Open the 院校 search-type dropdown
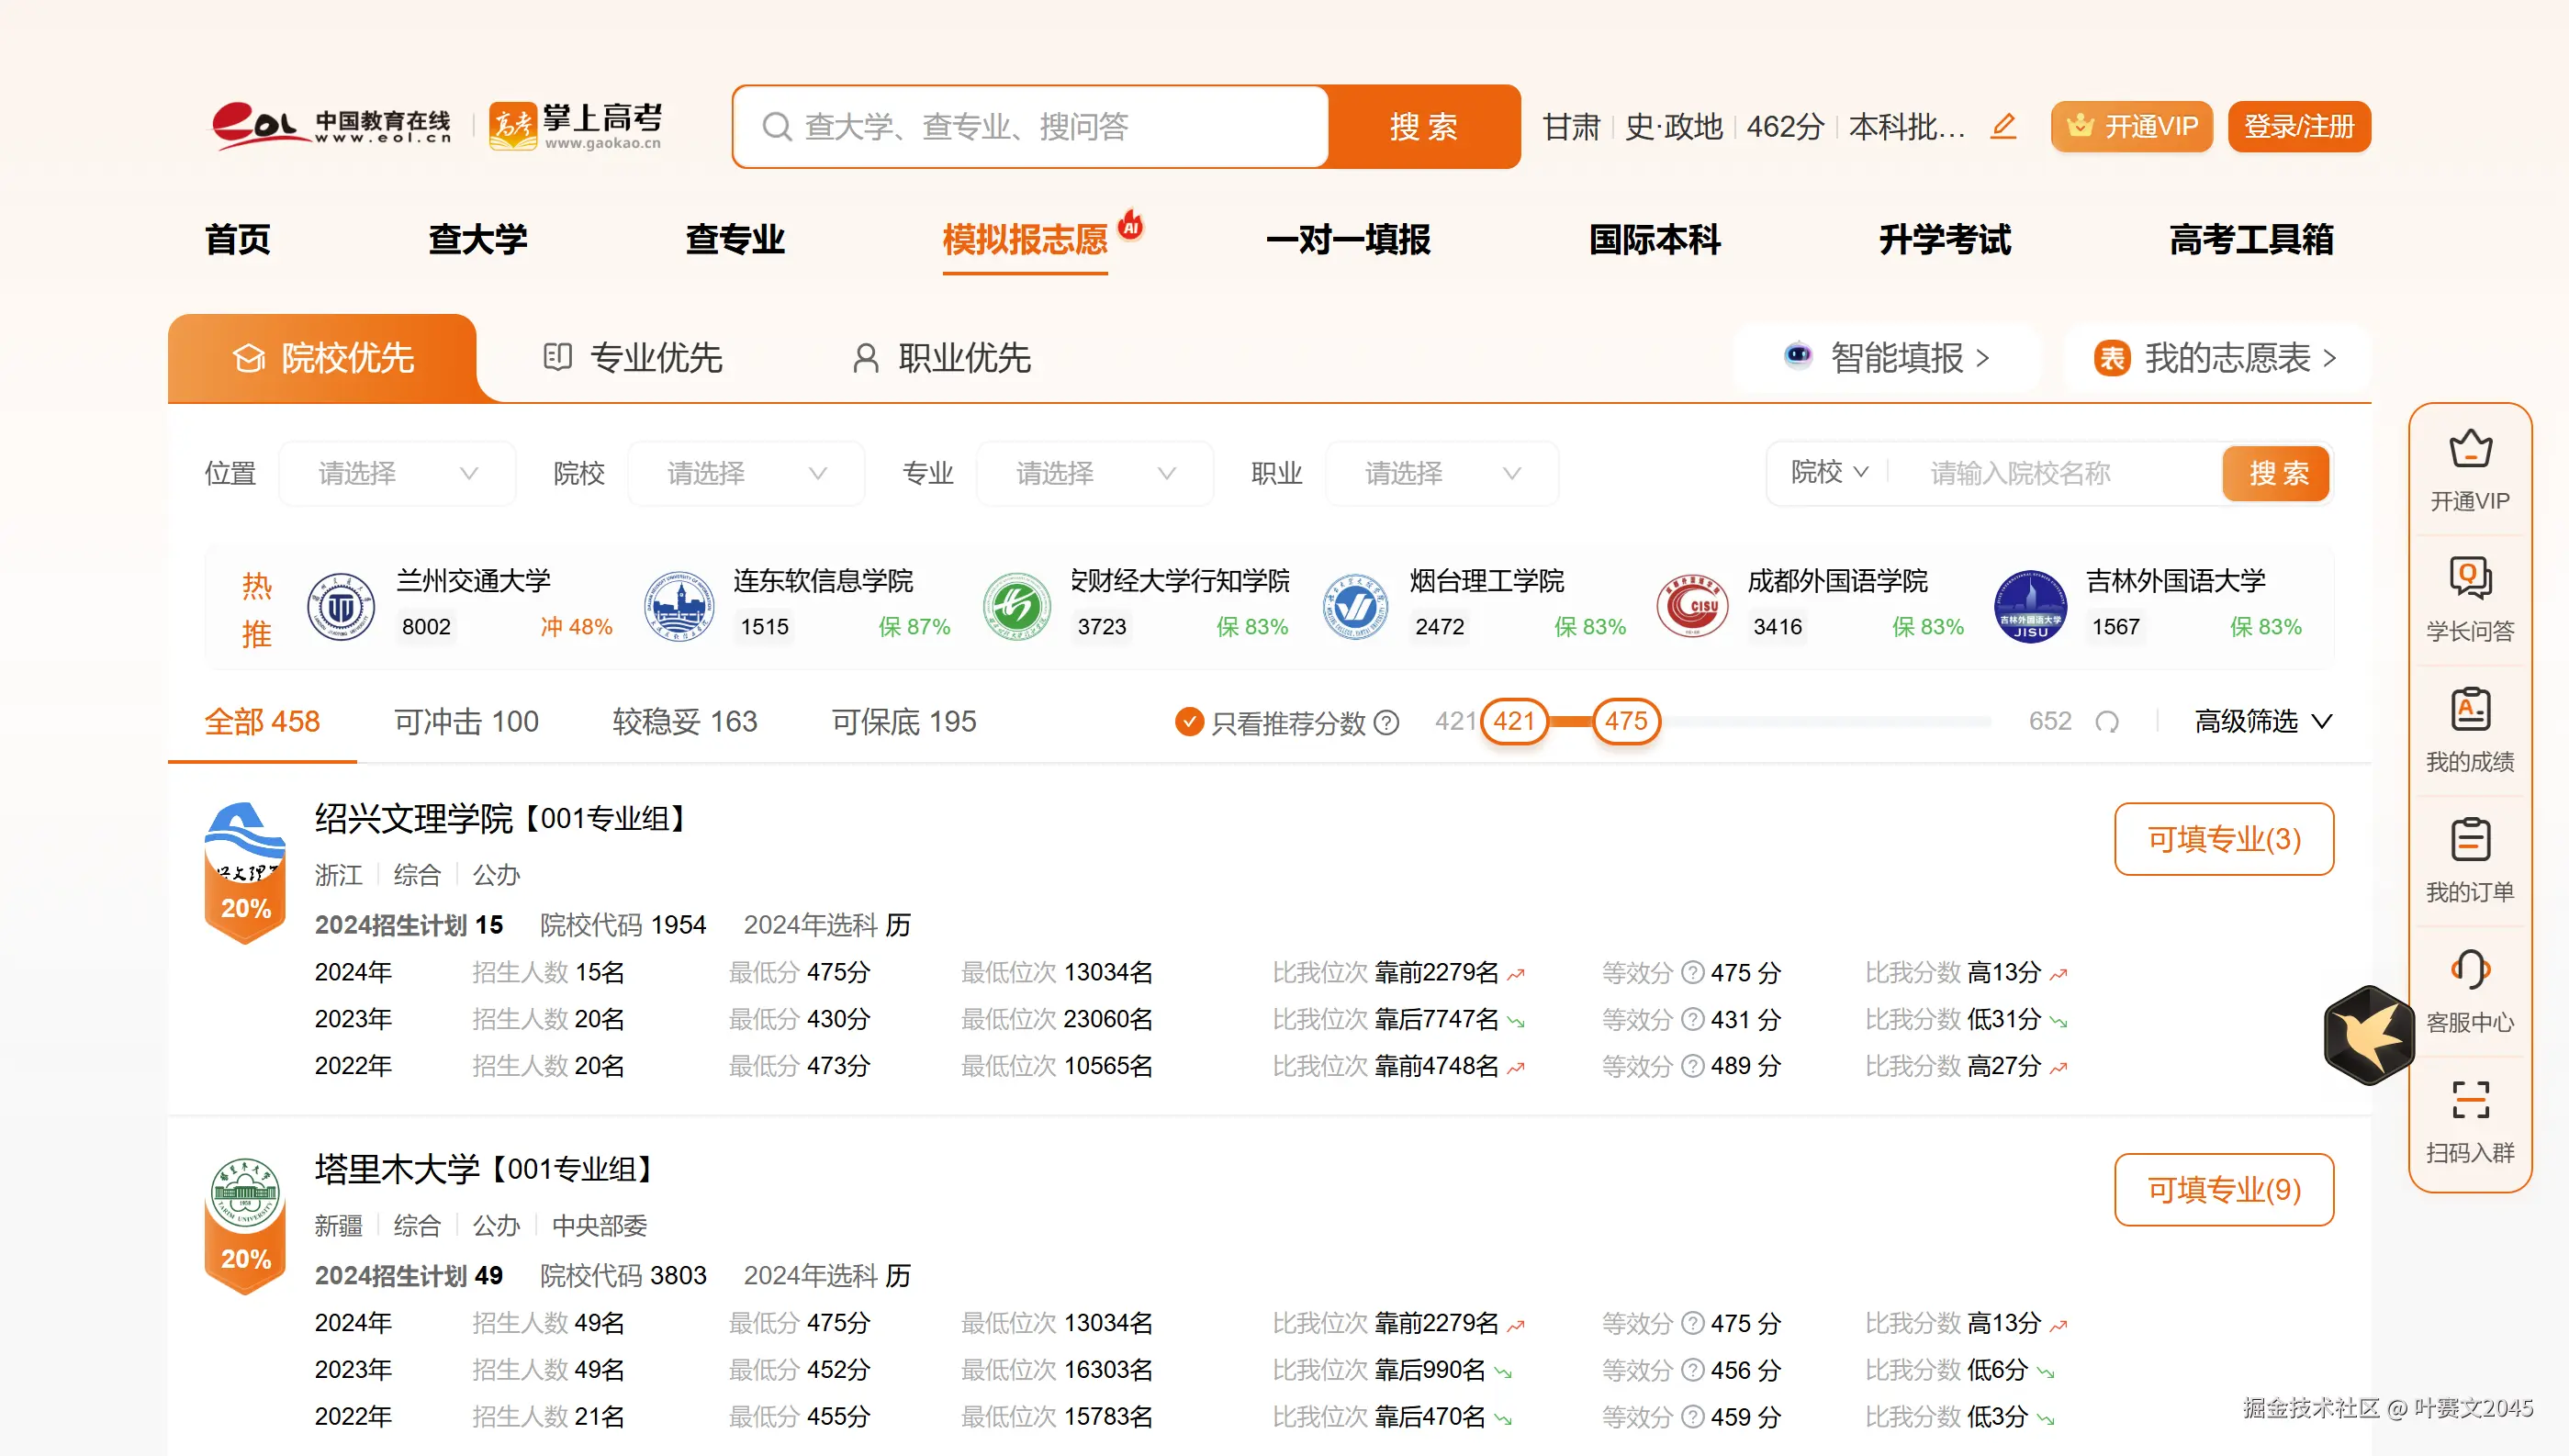The width and height of the screenshot is (2569, 1456). tap(1828, 472)
